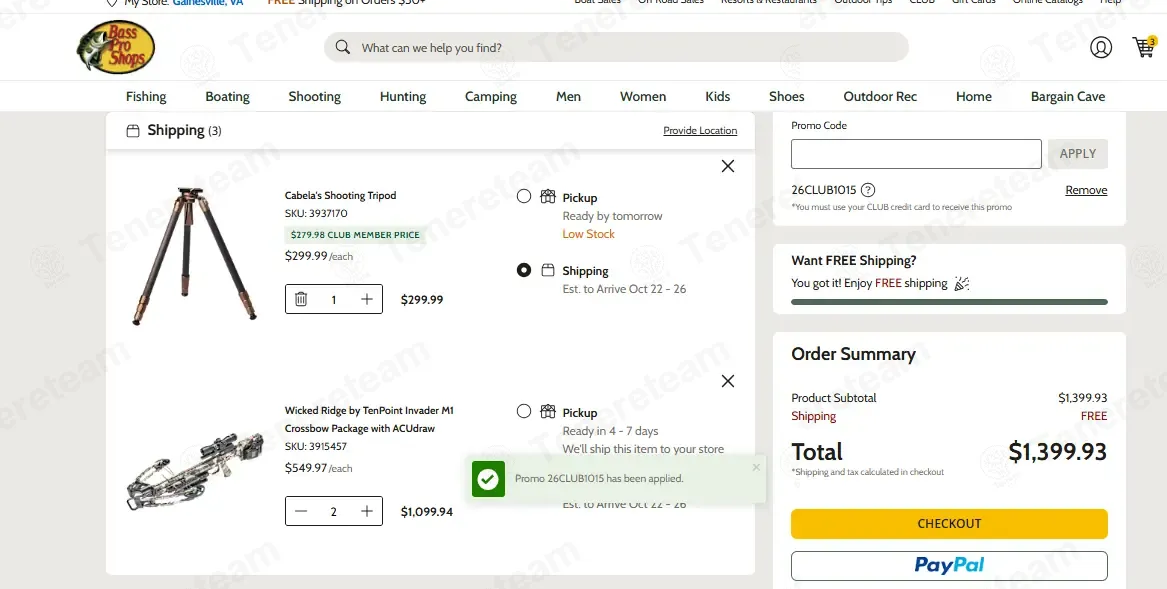Open the Bargain Cave menu
1167x589 pixels.
click(x=1068, y=97)
